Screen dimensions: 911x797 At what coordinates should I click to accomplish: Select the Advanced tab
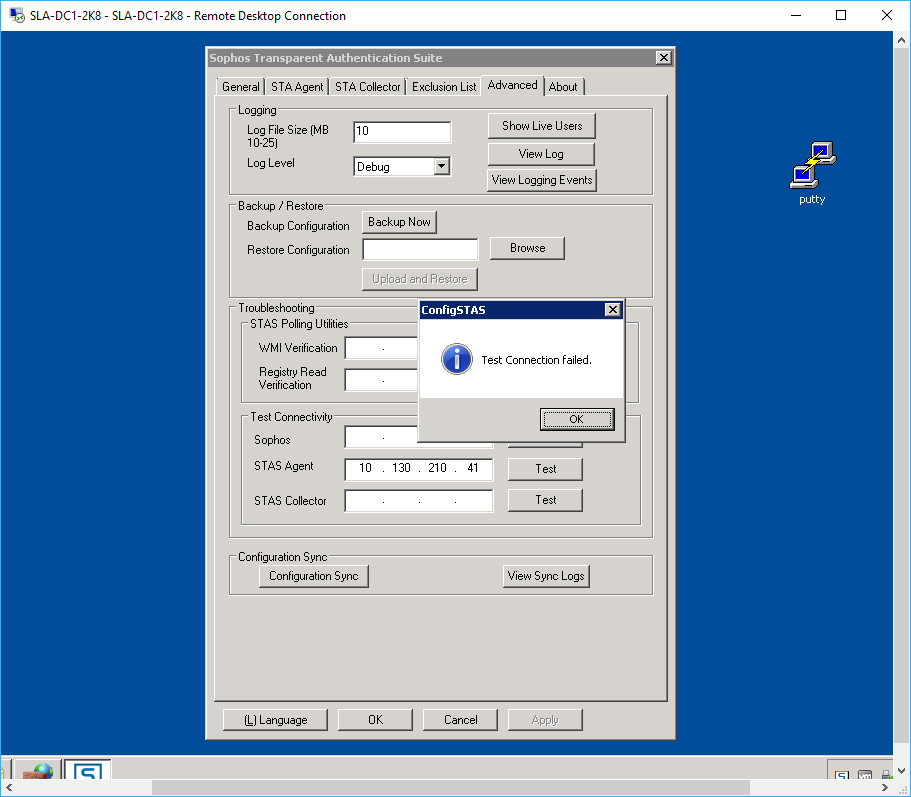[x=512, y=85]
